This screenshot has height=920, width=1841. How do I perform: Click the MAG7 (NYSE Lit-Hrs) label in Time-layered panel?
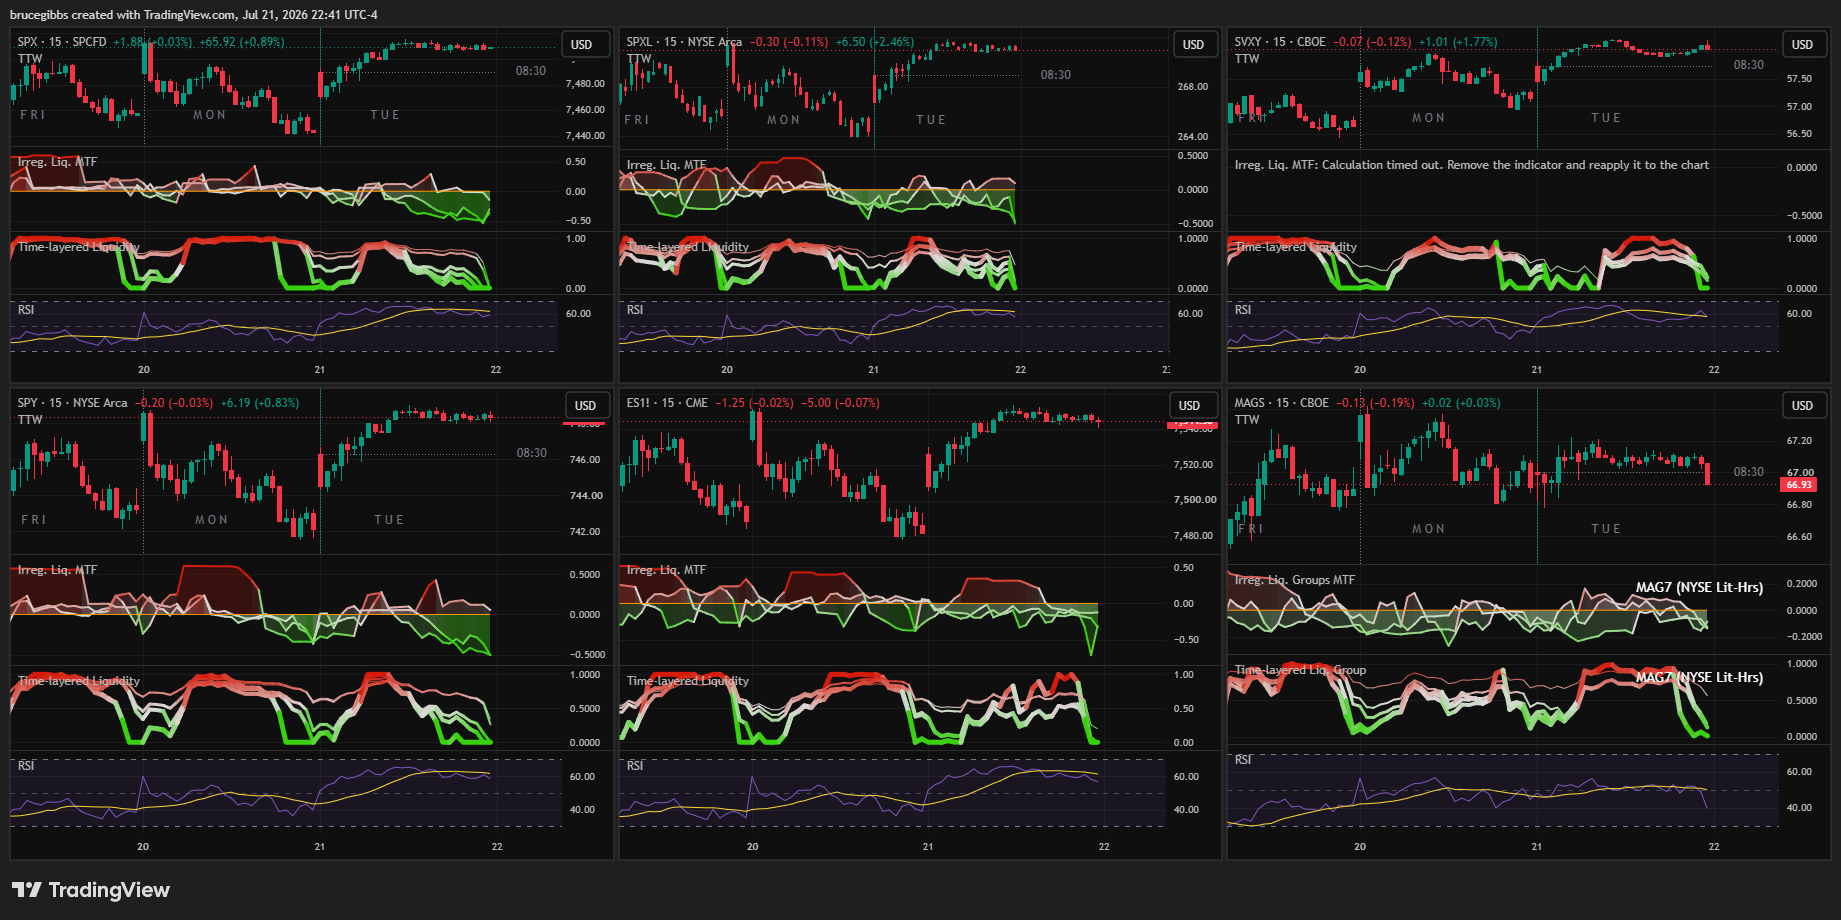[x=1699, y=677]
